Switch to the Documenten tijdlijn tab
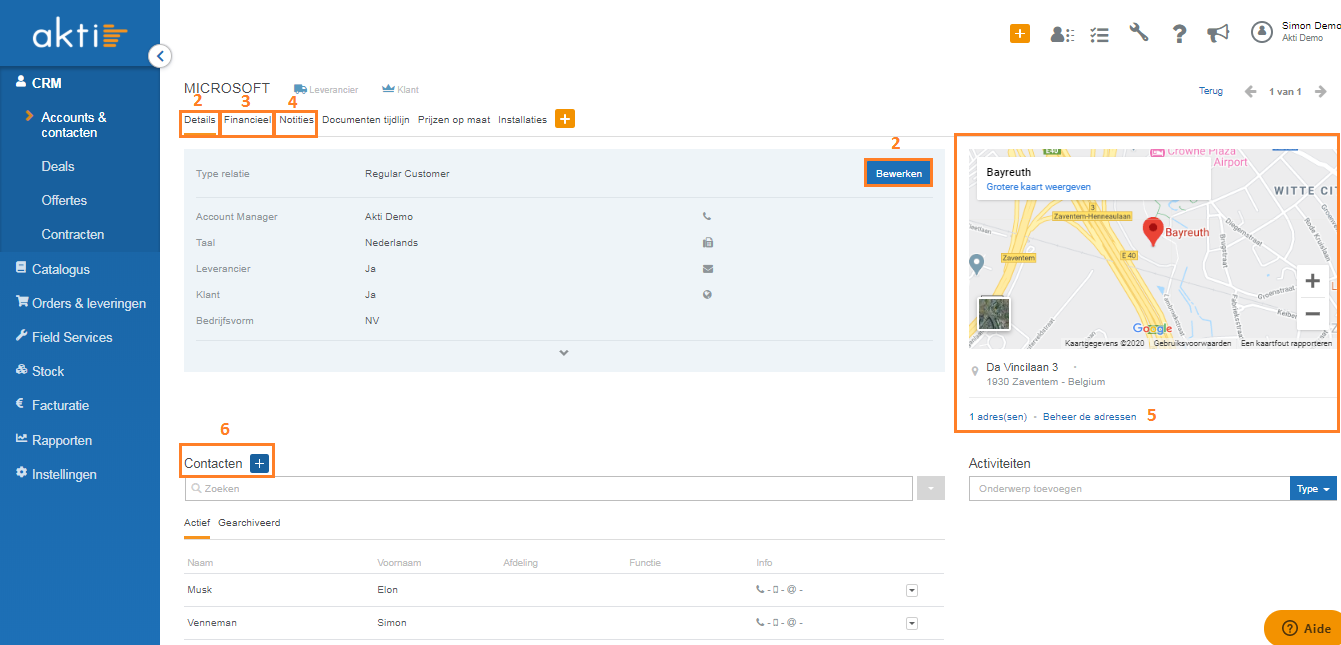This screenshot has height=645, width=1341. (366, 120)
